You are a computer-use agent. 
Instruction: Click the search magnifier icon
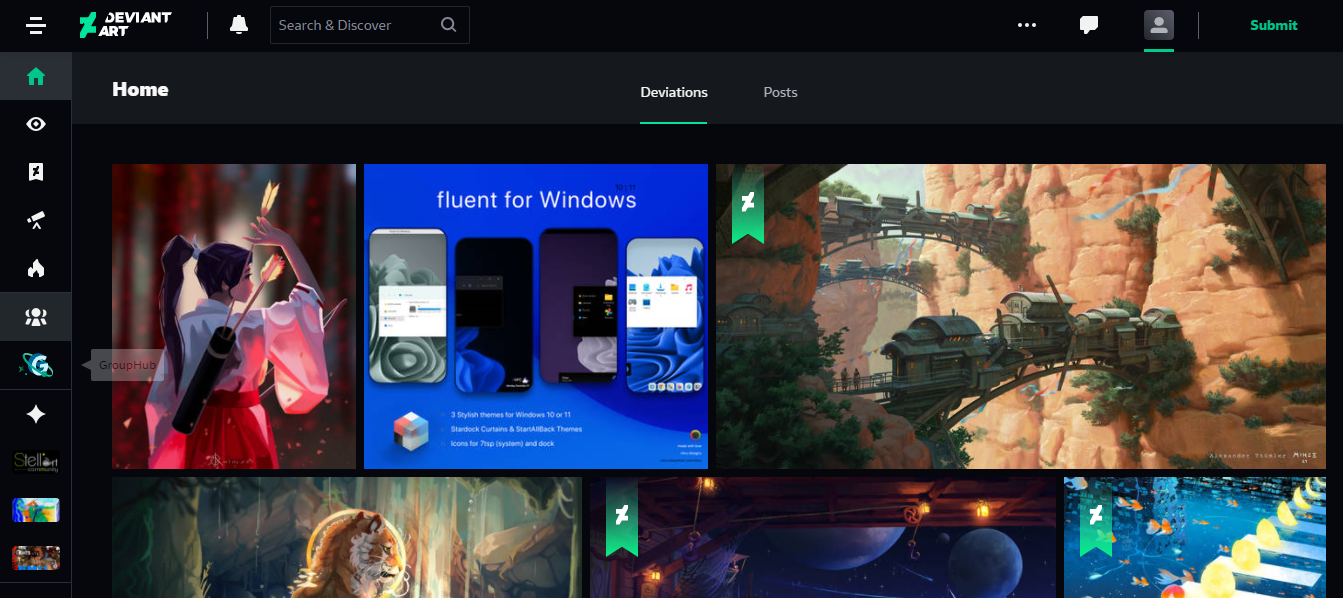click(449, 25)
